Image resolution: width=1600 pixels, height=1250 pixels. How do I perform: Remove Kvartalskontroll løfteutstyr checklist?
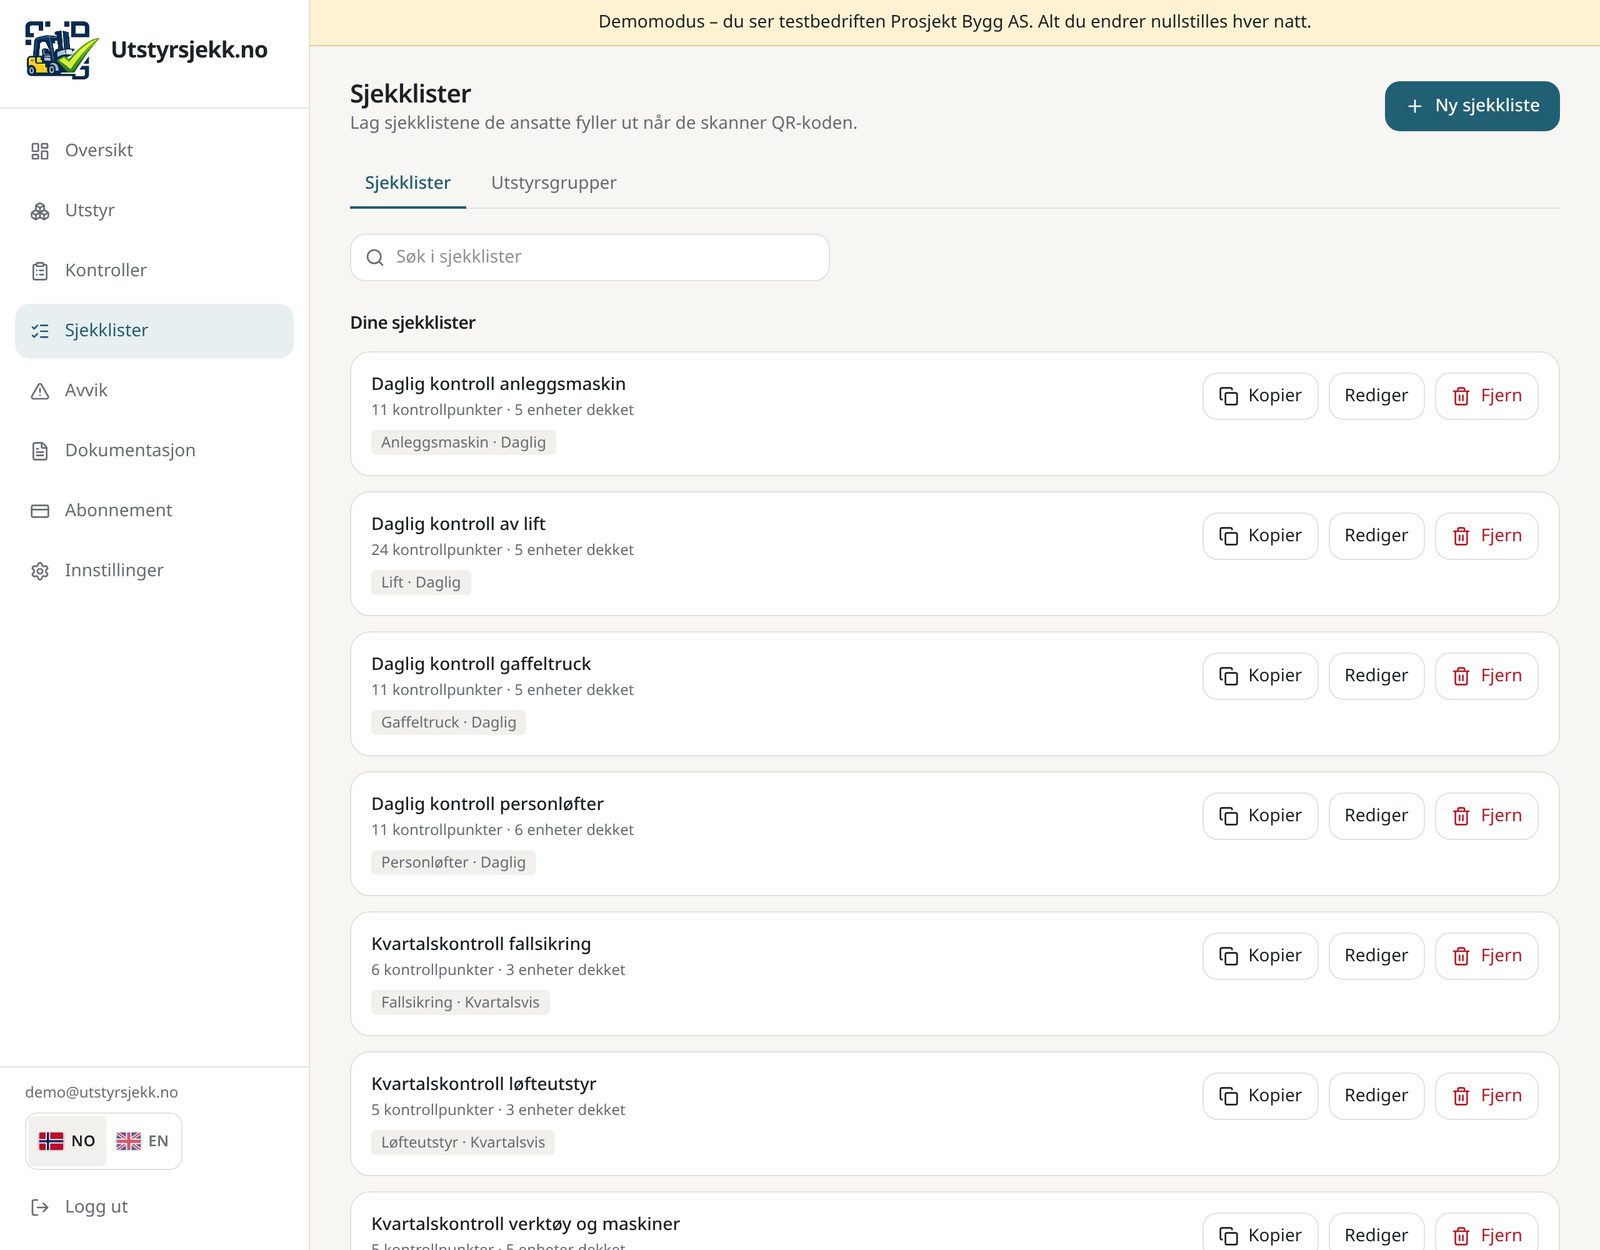click(1487, 1096)
